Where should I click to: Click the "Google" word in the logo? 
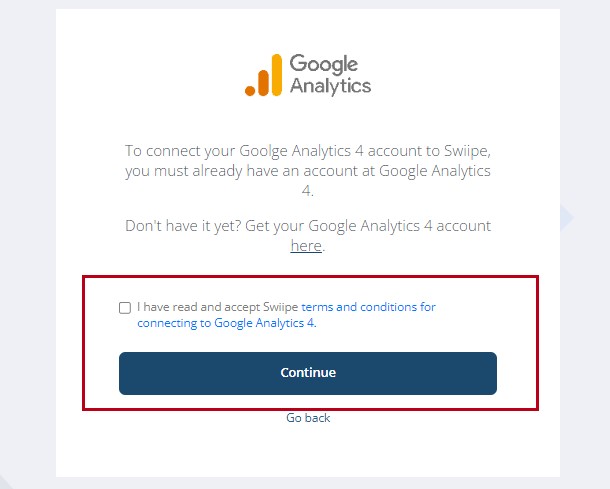coord(323,65)
